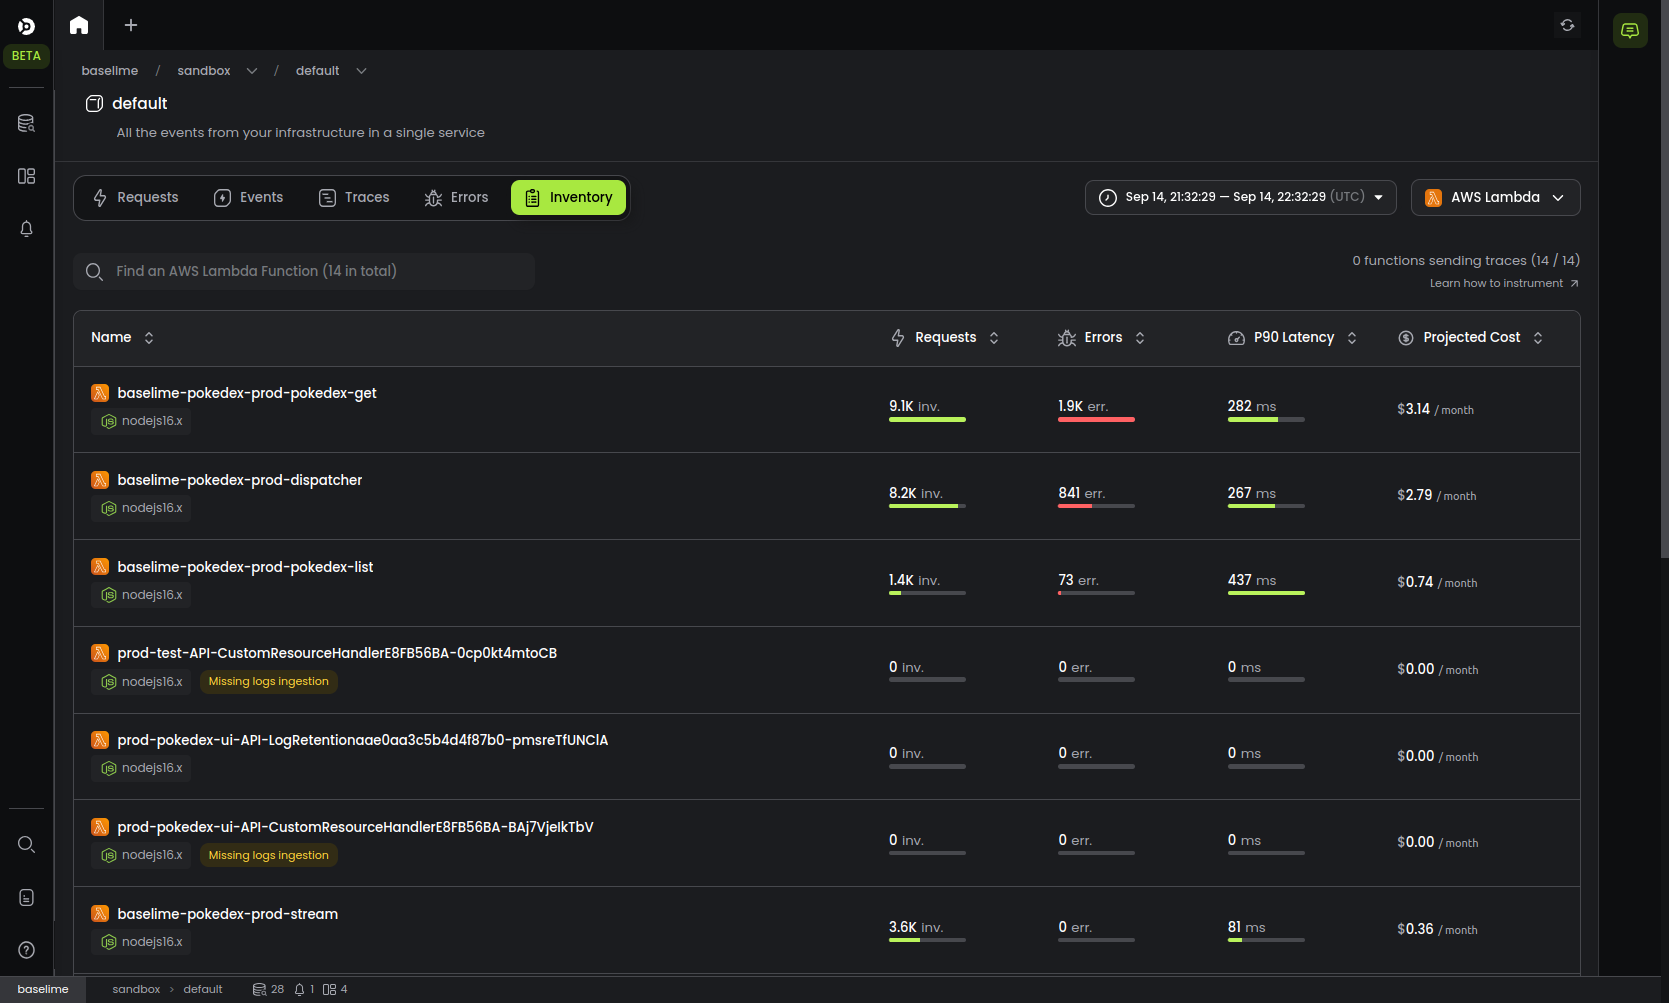Click Missing logs ingestion badge for prod-pokedex-ui-API-CustomResourceHandler
Image resolution: width=1669 pixels, height=1003 pixels.
[x=269, y=856]
